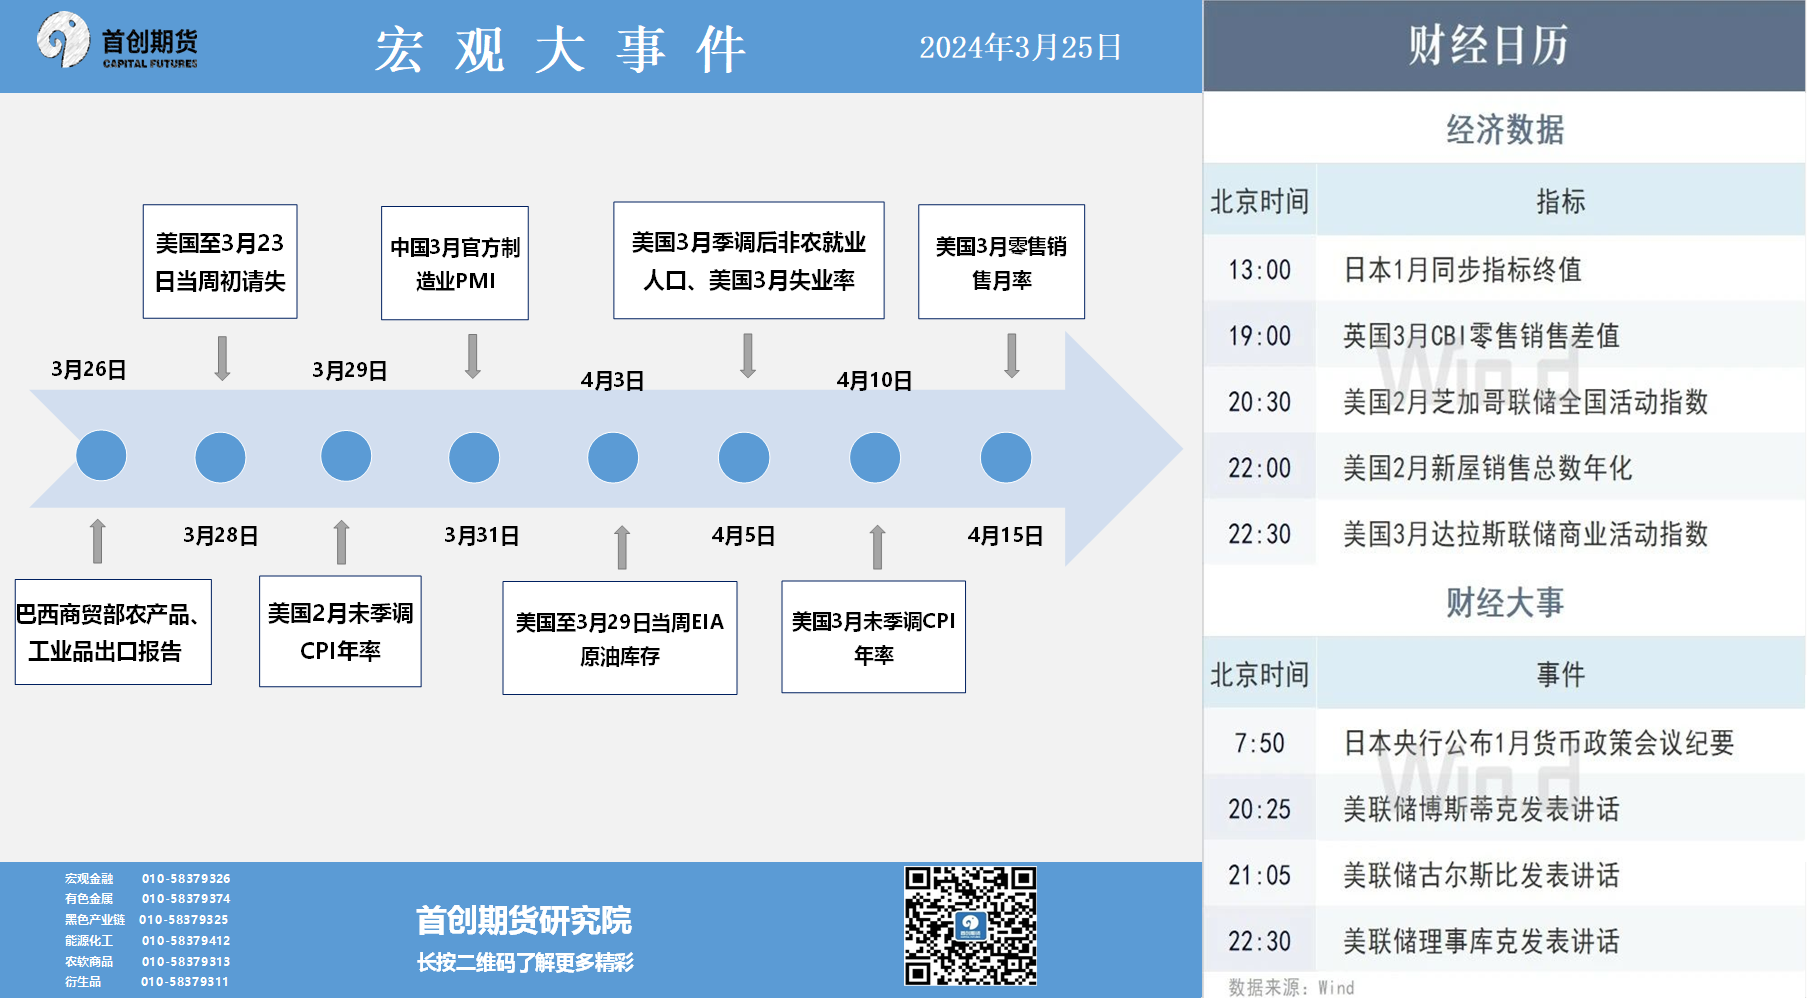Click the 3月29日 date label

coord(350,370)
